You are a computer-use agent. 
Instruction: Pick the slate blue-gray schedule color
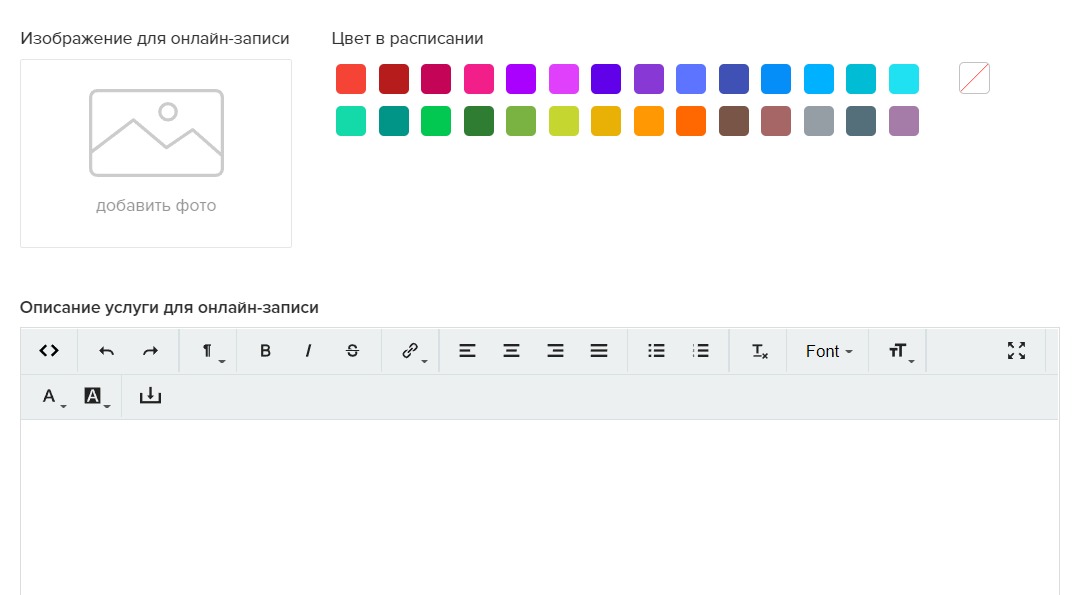pyautogui.click(x=861, y=121)
